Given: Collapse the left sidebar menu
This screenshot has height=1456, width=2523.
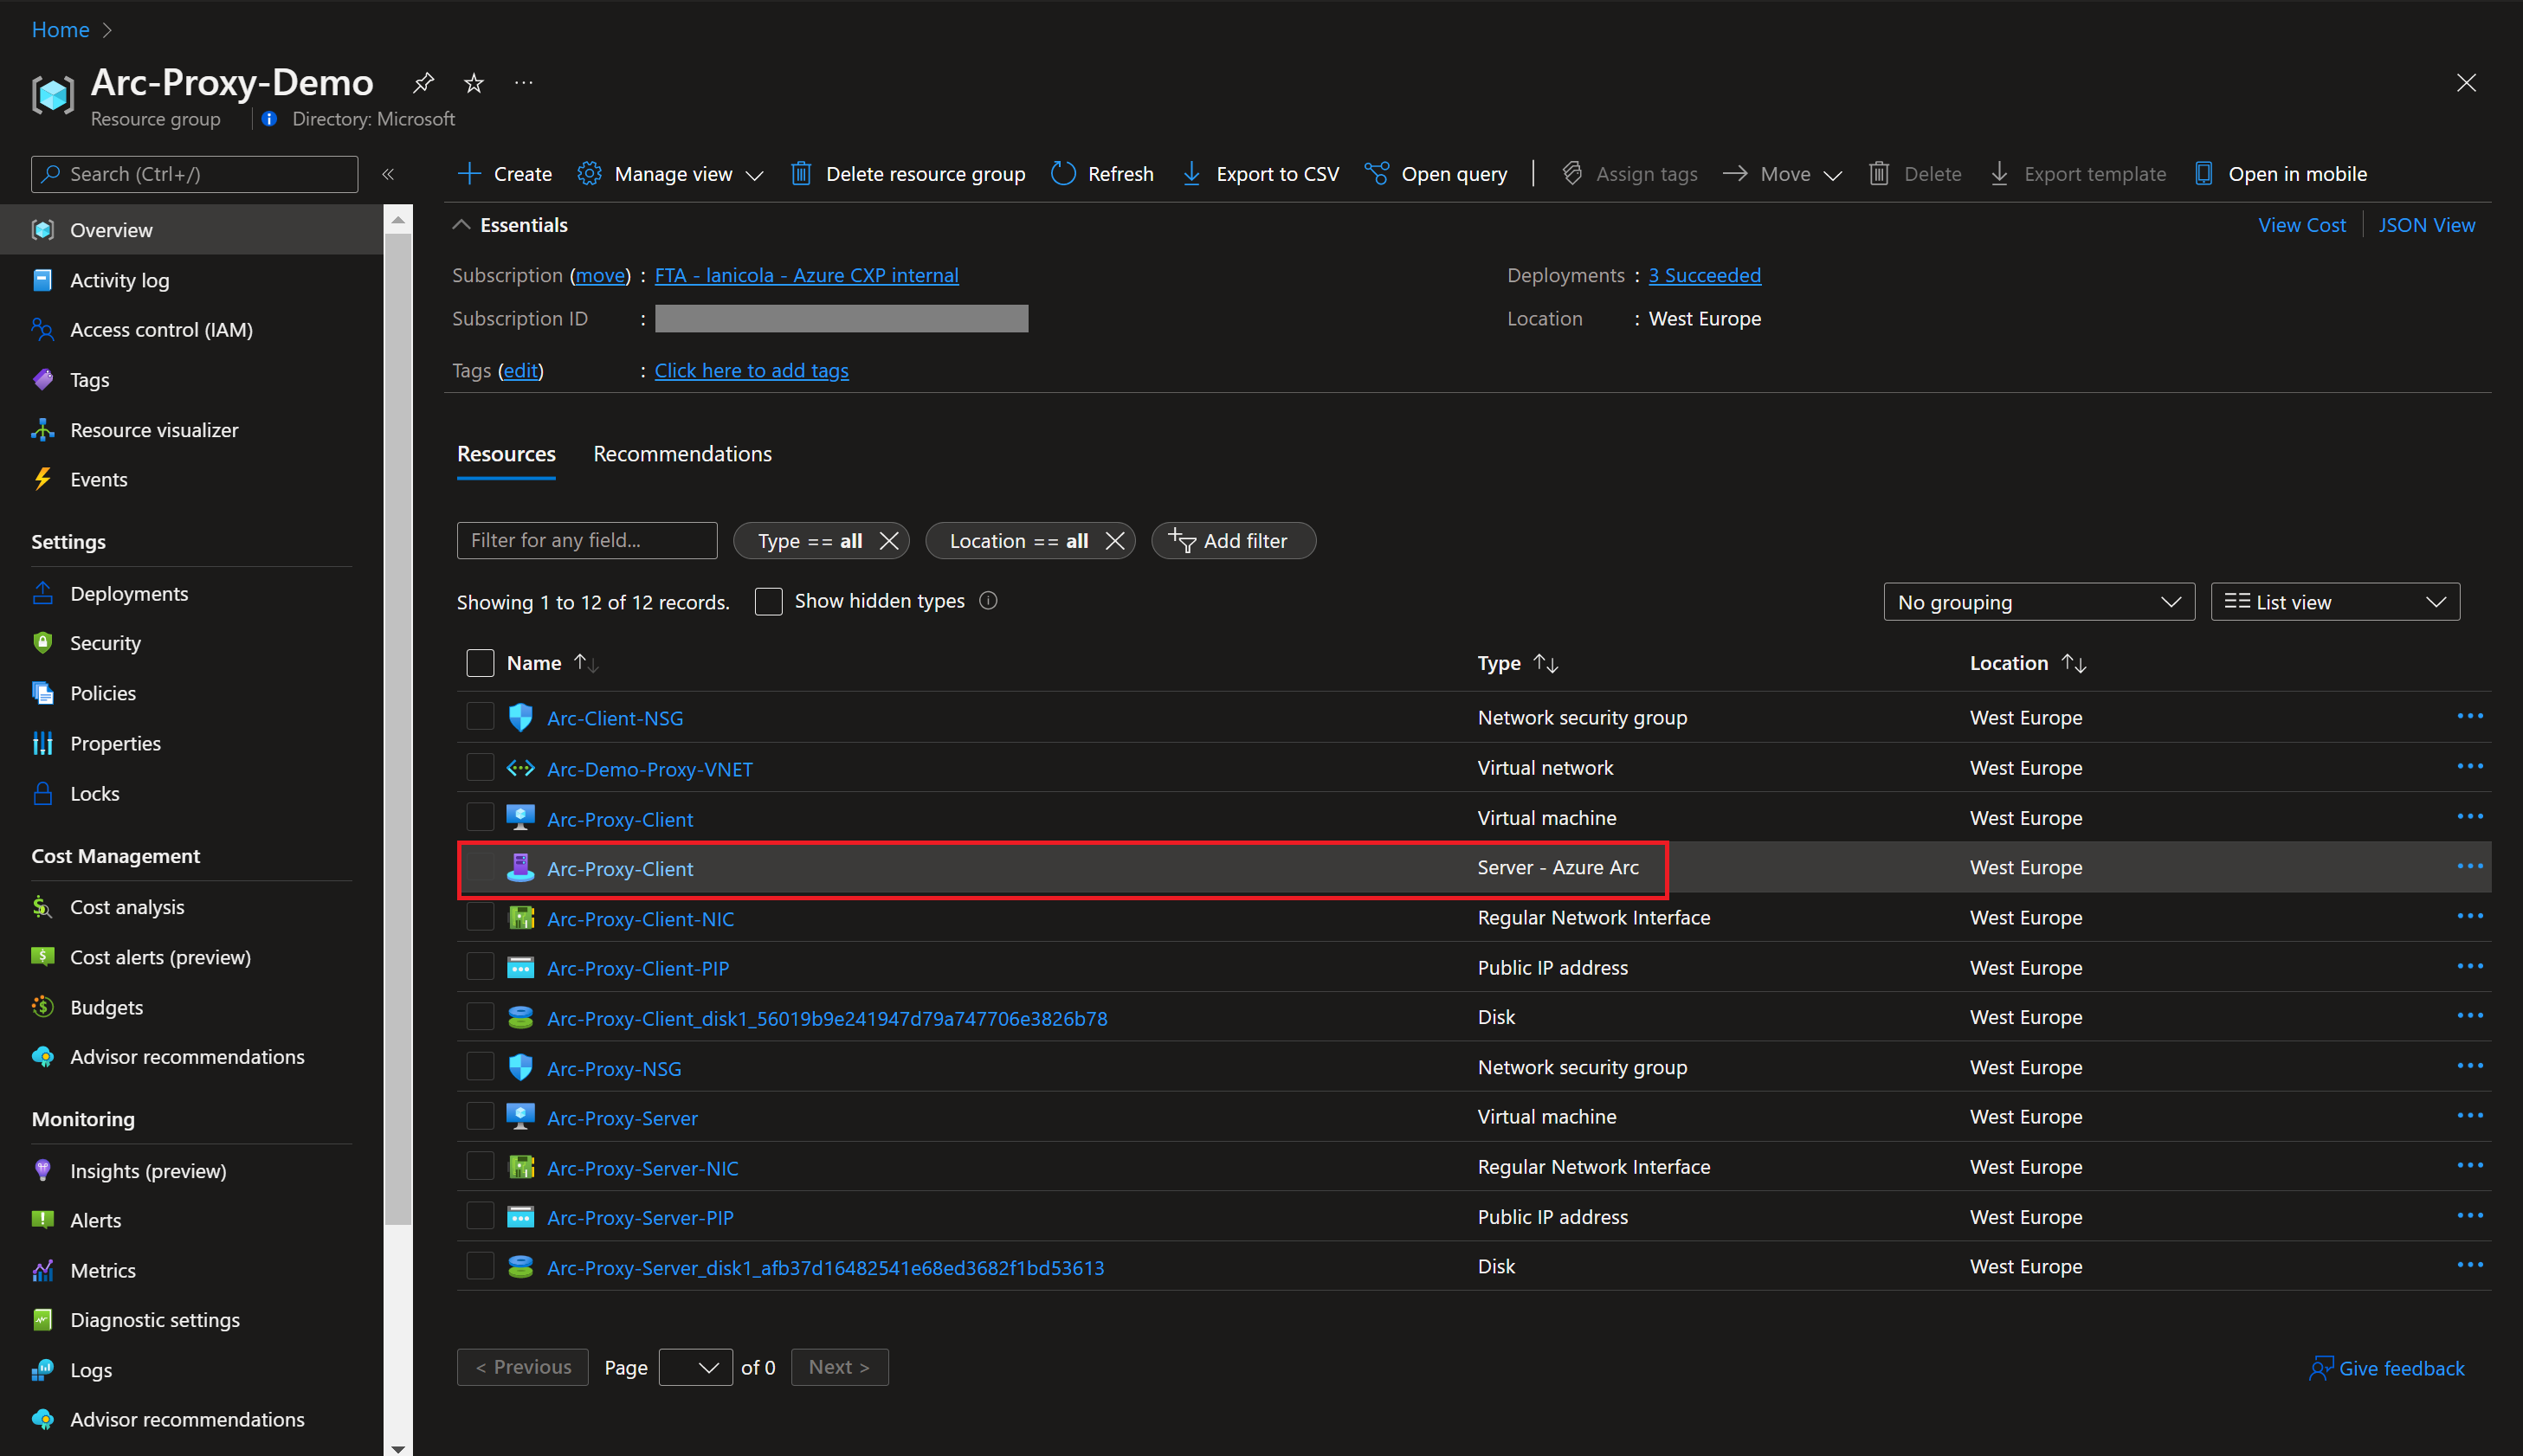Looking at the screenshot, I should pos(388,174).
